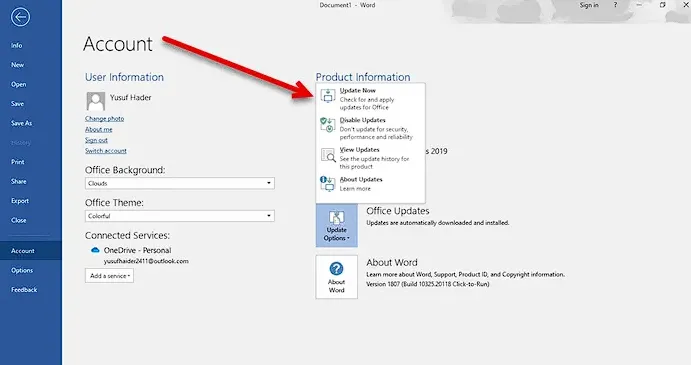This screenshot has width=691, height=365.
Task: Click the Version 1807 build text
Action: pyautogui.click(x=427, y=284)
